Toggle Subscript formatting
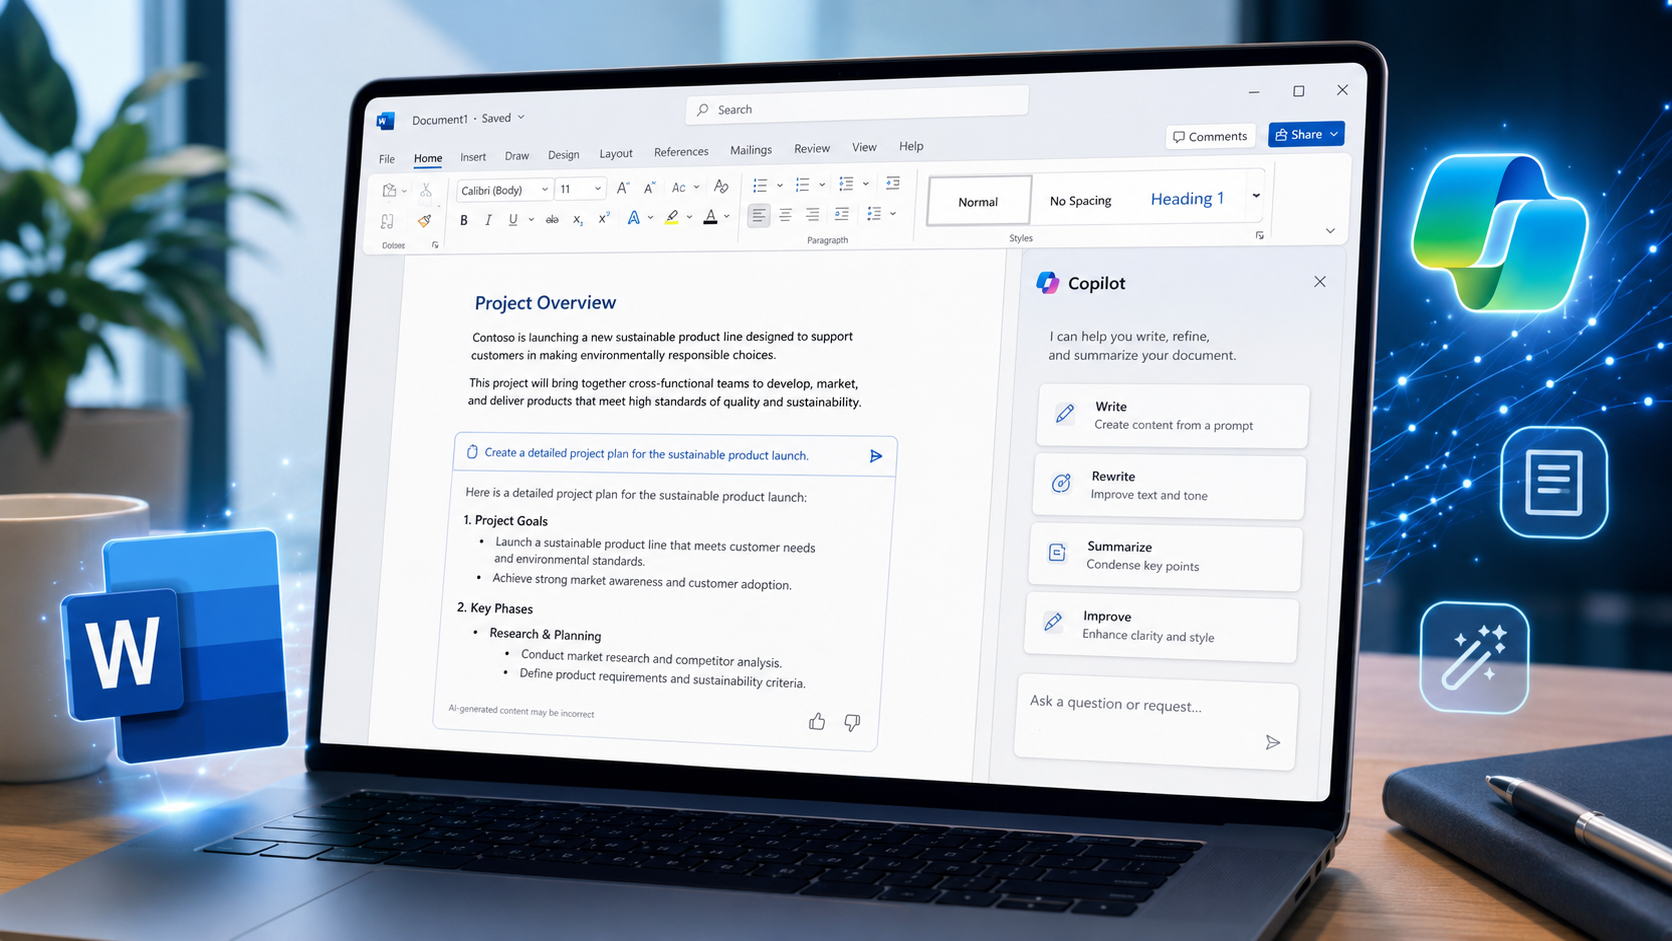1672x941 pixels. point(578,220)
